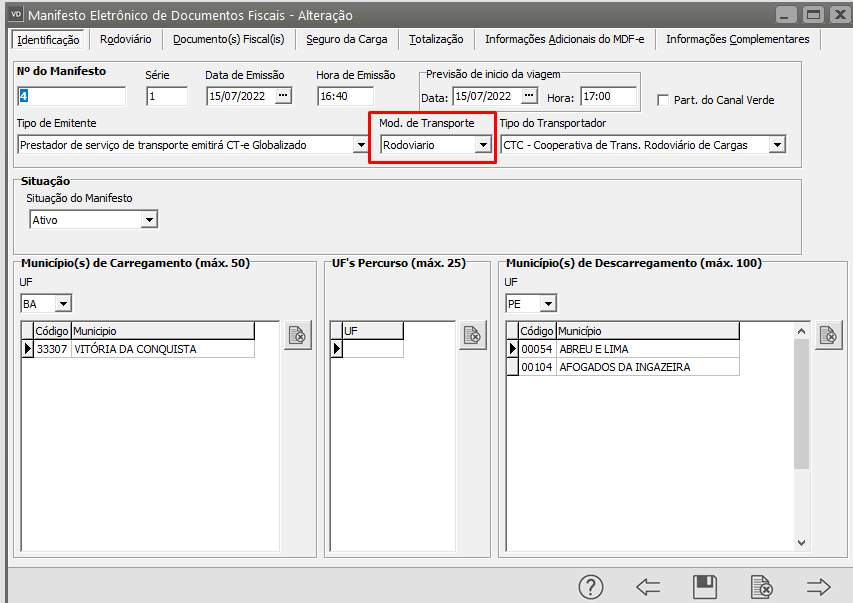This screenshot has height=603, width=853.
Task: Go to previous record with left arrow
Action: tap(648, 587)
